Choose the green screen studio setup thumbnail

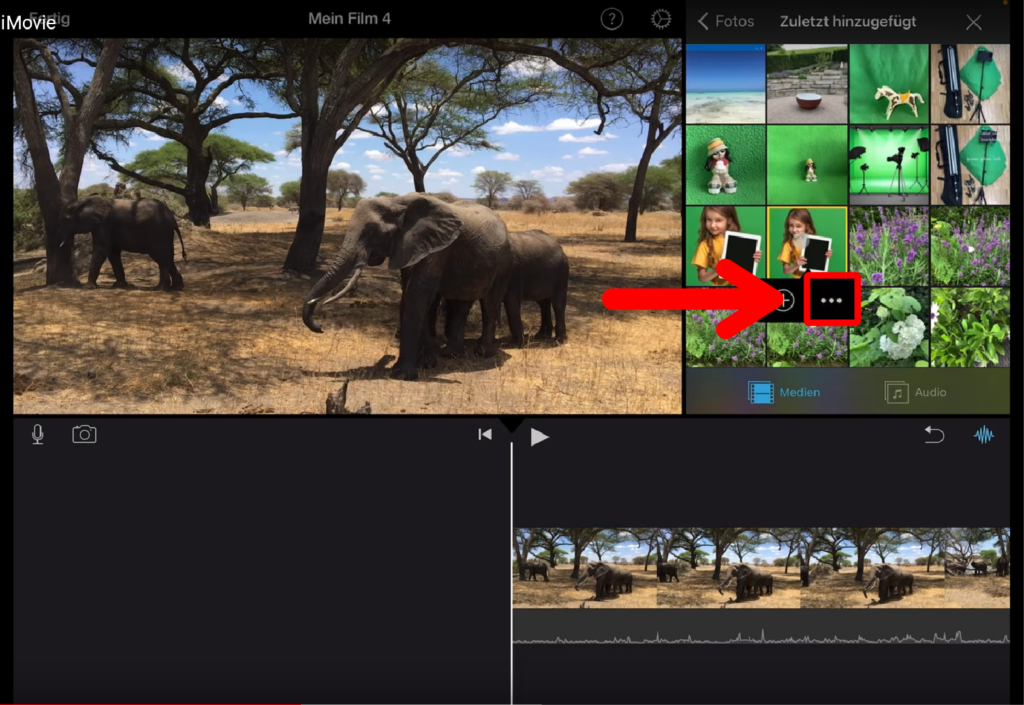889,165
